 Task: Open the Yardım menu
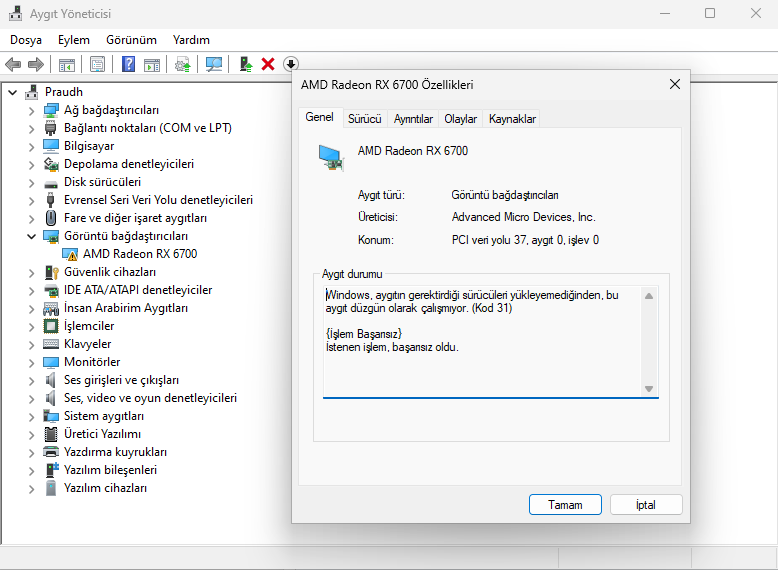point(192,40)
